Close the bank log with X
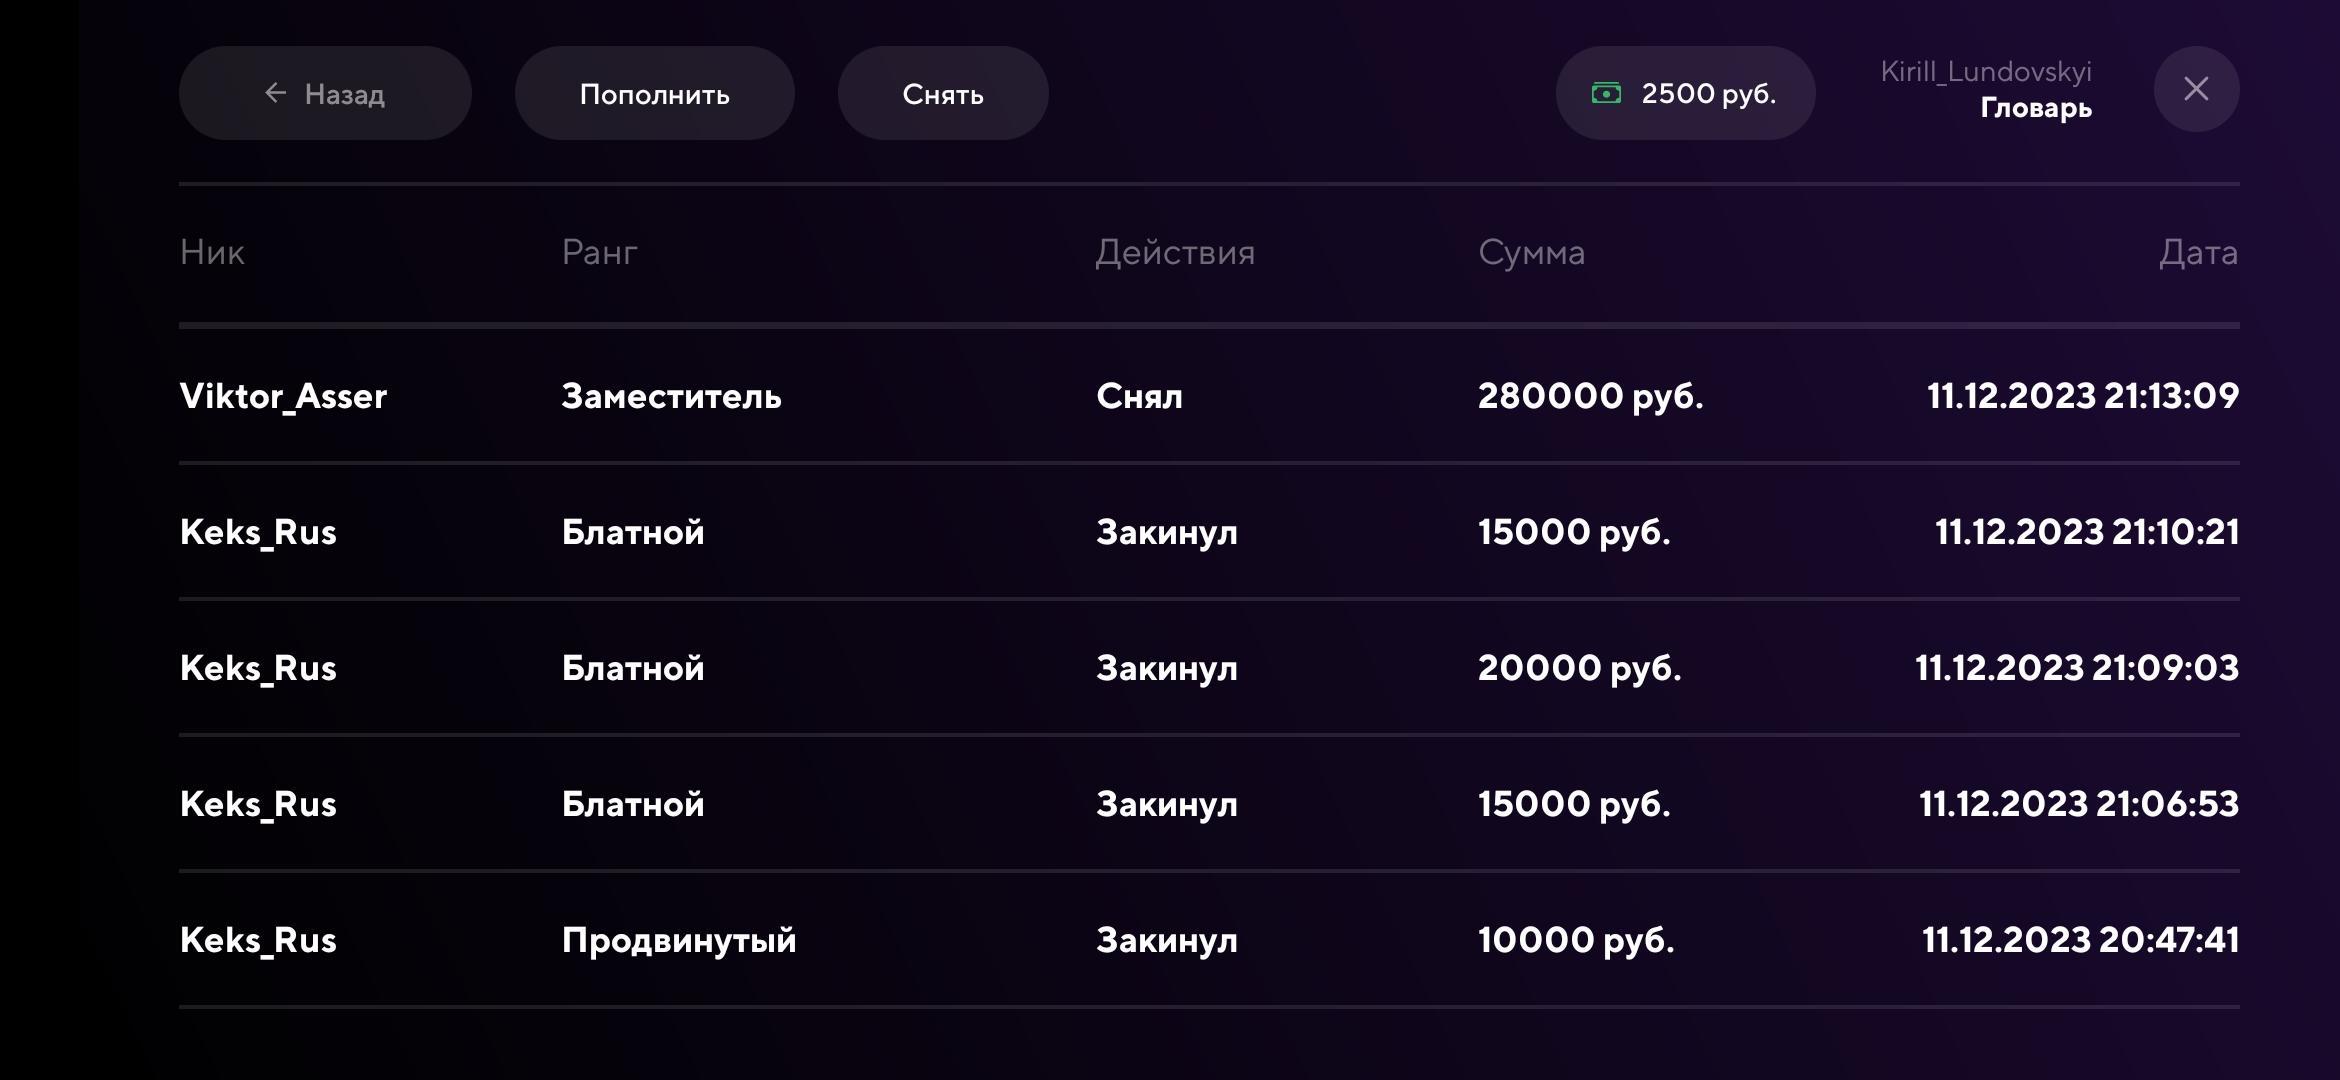The width and height of the screenshot is (2340, 1080). 2196,89
